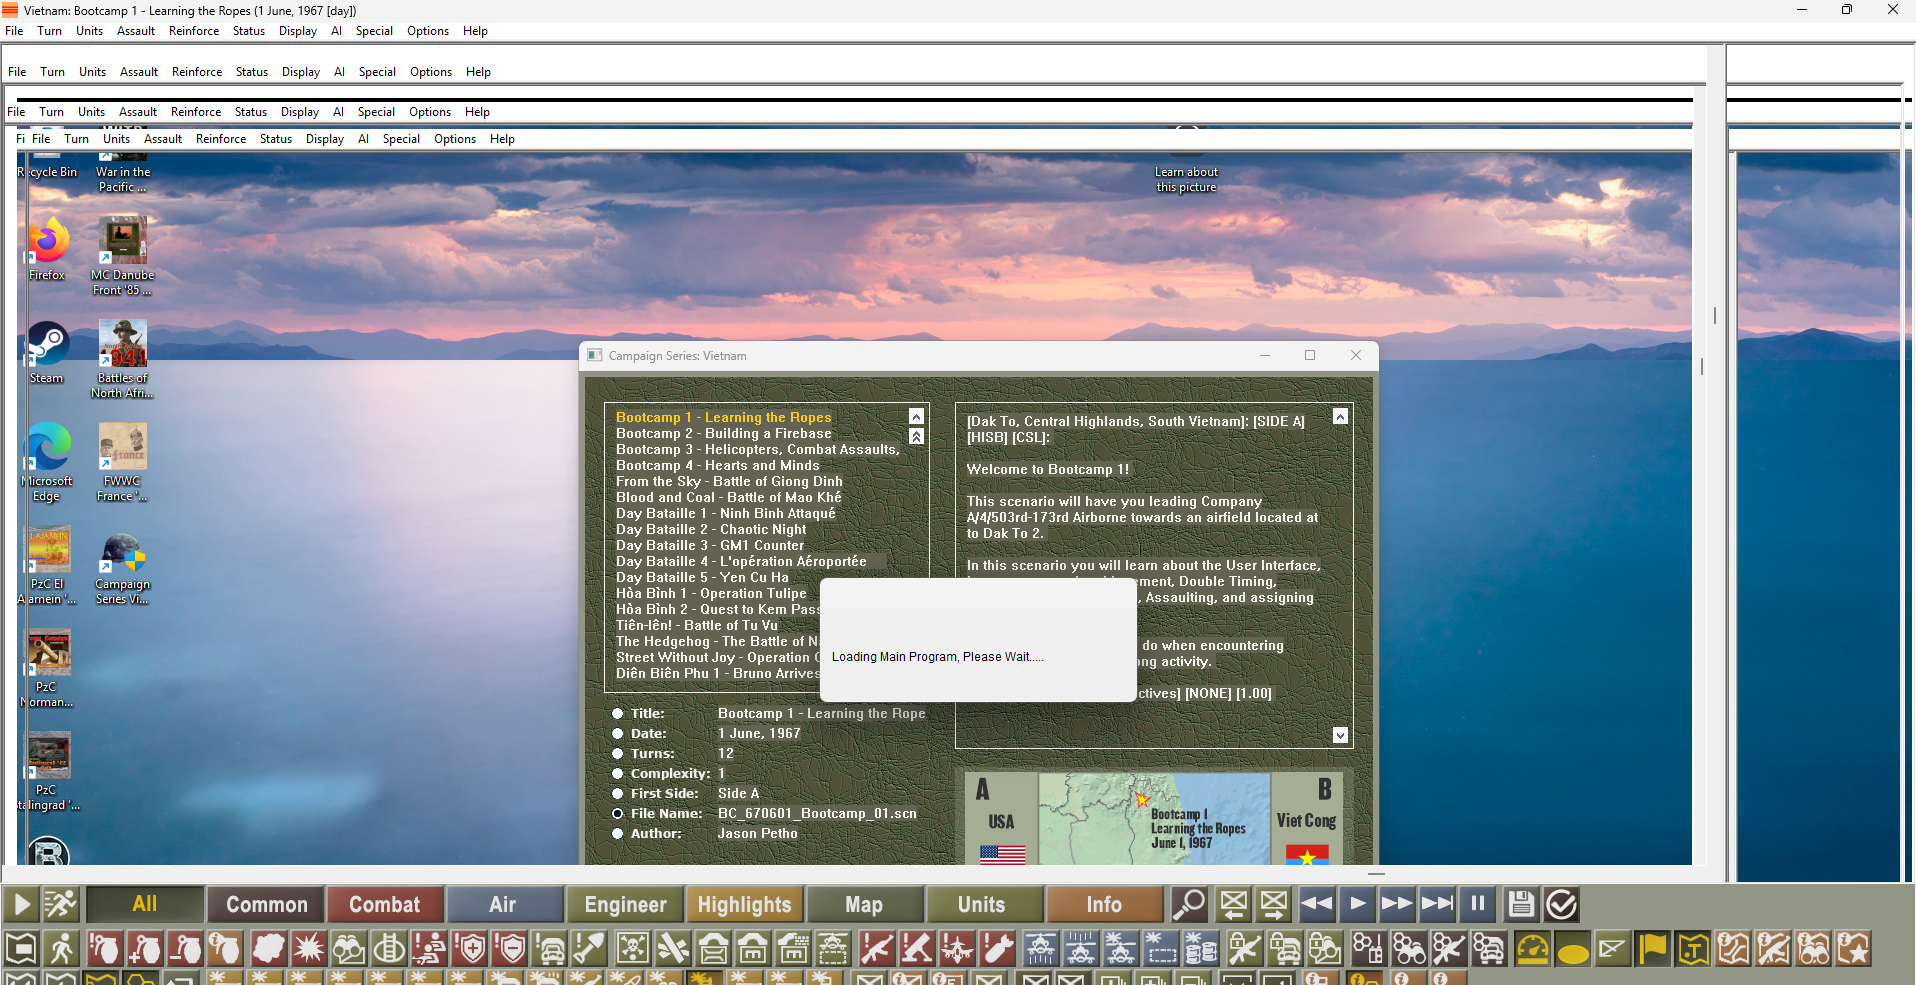Select next unit with right-arrow box icon

click(1274, 904)
